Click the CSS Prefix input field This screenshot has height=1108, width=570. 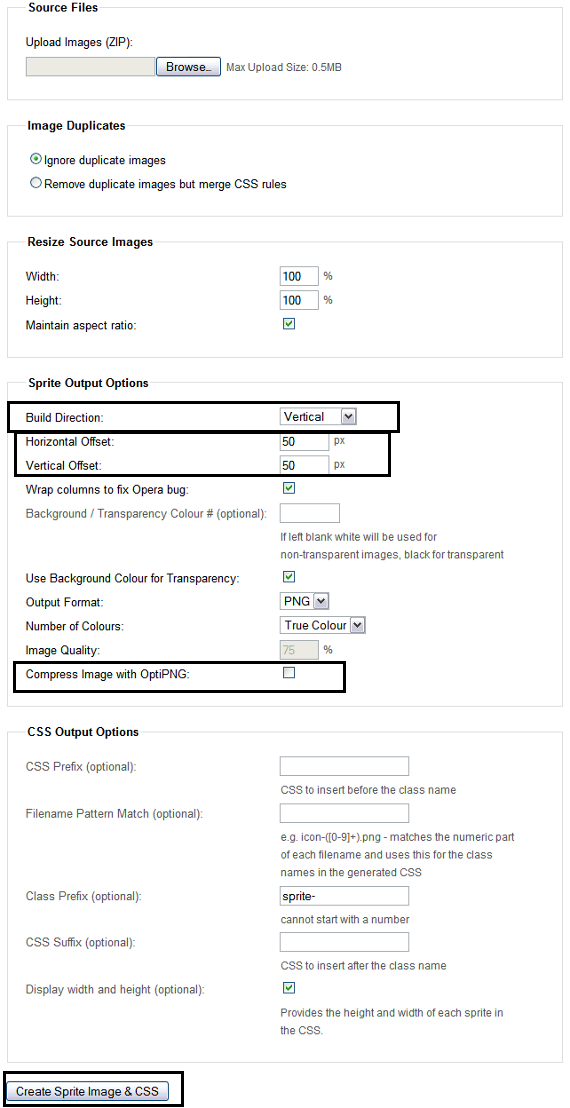[345, 766]
